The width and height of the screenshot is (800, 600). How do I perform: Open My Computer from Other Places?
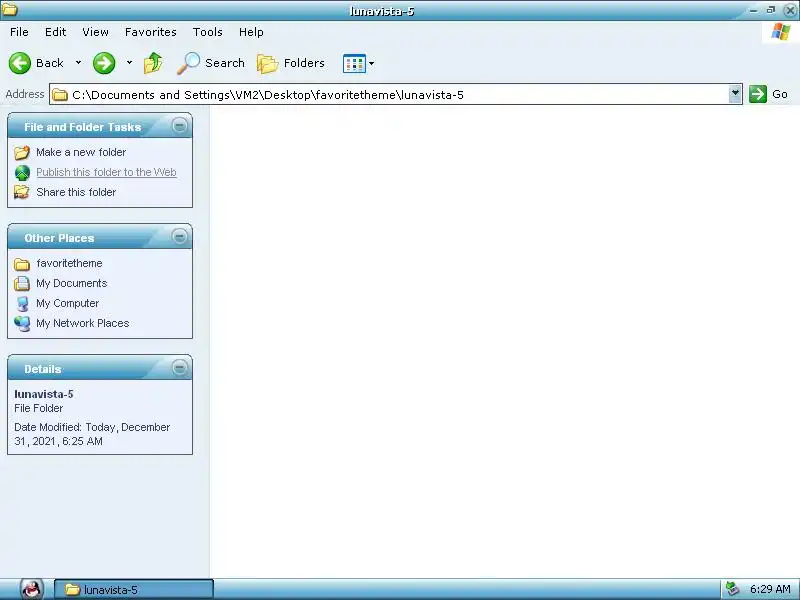[x=67, y=303]
